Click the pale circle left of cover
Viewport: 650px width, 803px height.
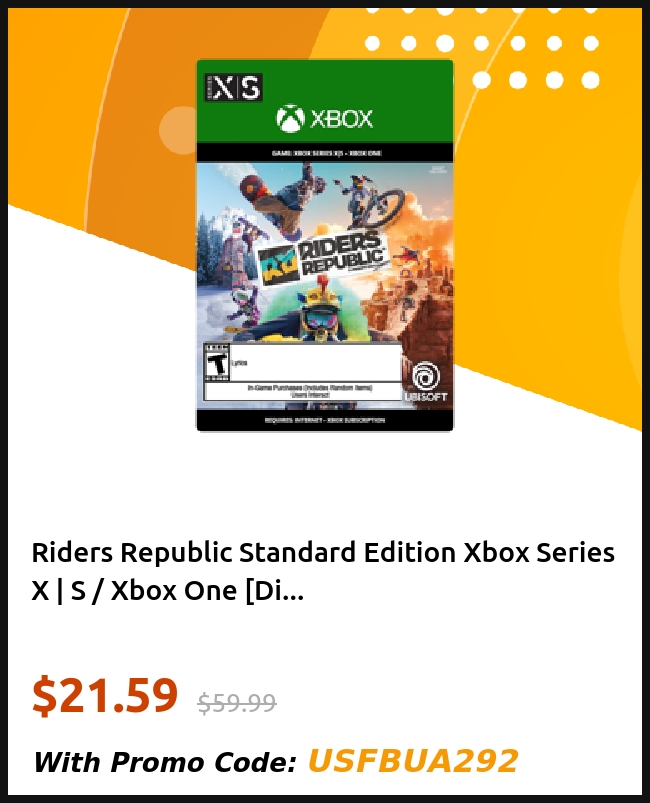[178, 128]
